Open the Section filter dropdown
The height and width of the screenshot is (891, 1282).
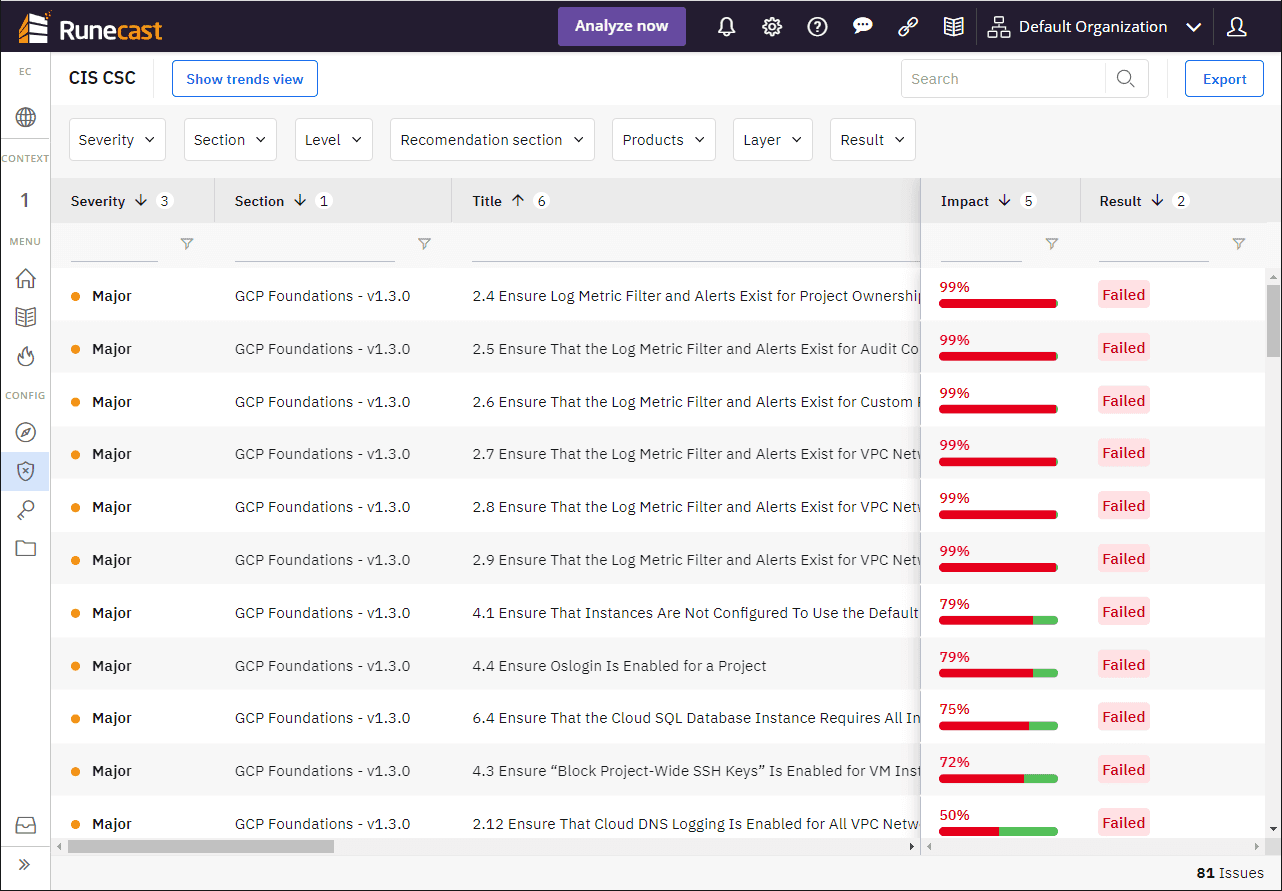click(230, 140)
